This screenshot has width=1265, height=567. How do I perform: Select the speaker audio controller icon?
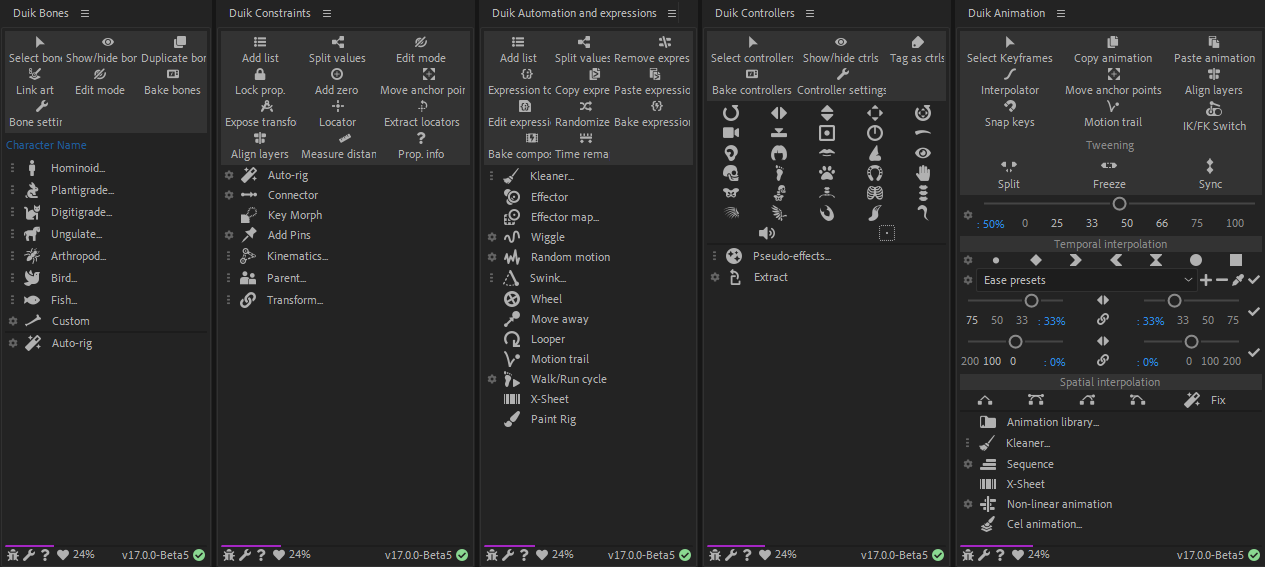[x=767, y=233]
